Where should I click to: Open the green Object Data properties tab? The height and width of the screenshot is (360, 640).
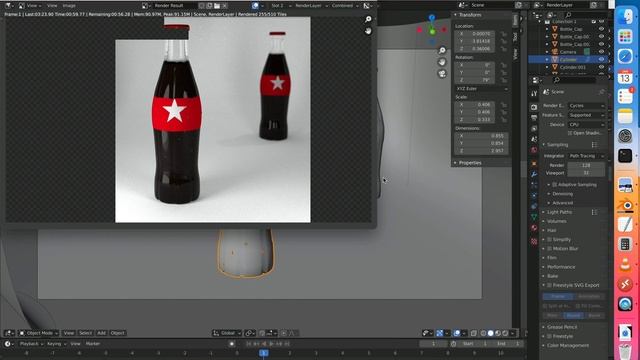(534, 217)
